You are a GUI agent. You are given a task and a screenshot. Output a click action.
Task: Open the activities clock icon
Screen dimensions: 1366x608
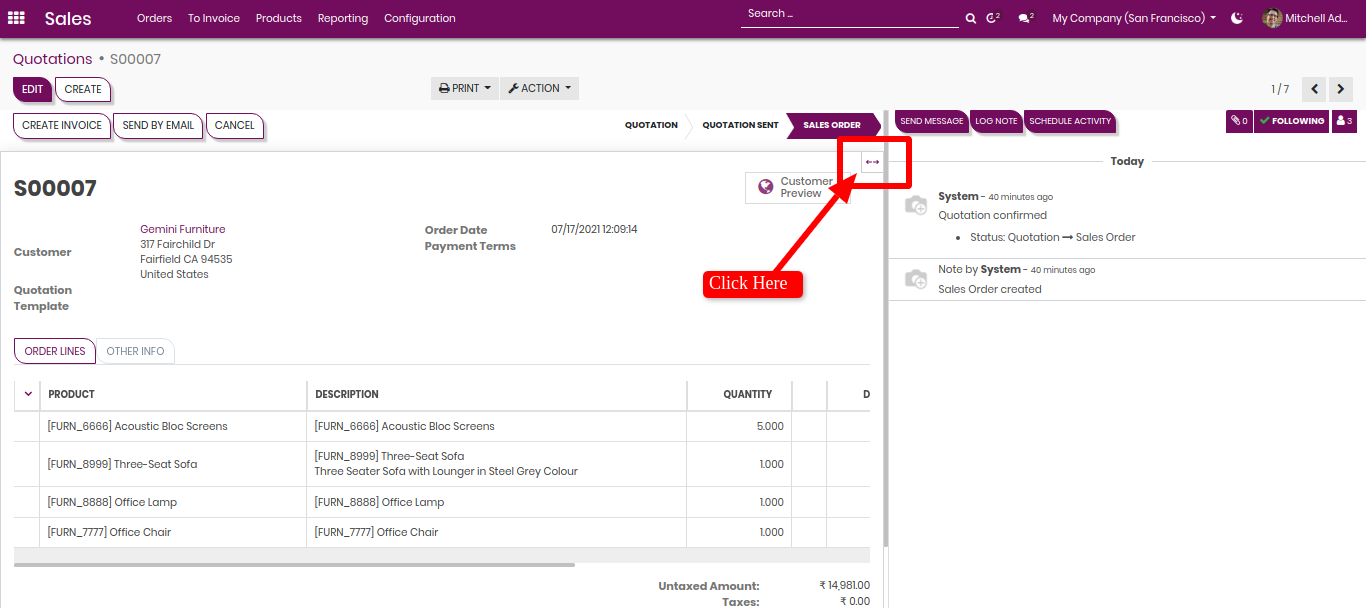[x=993, y=18]
